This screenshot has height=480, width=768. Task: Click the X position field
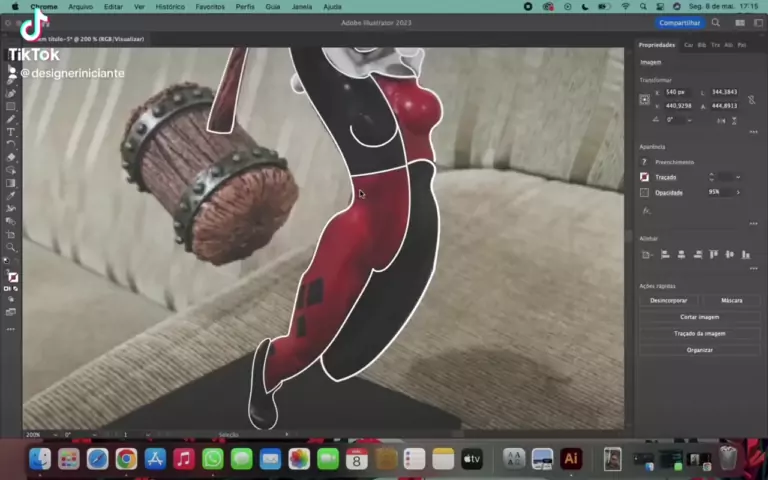point(678,92)
